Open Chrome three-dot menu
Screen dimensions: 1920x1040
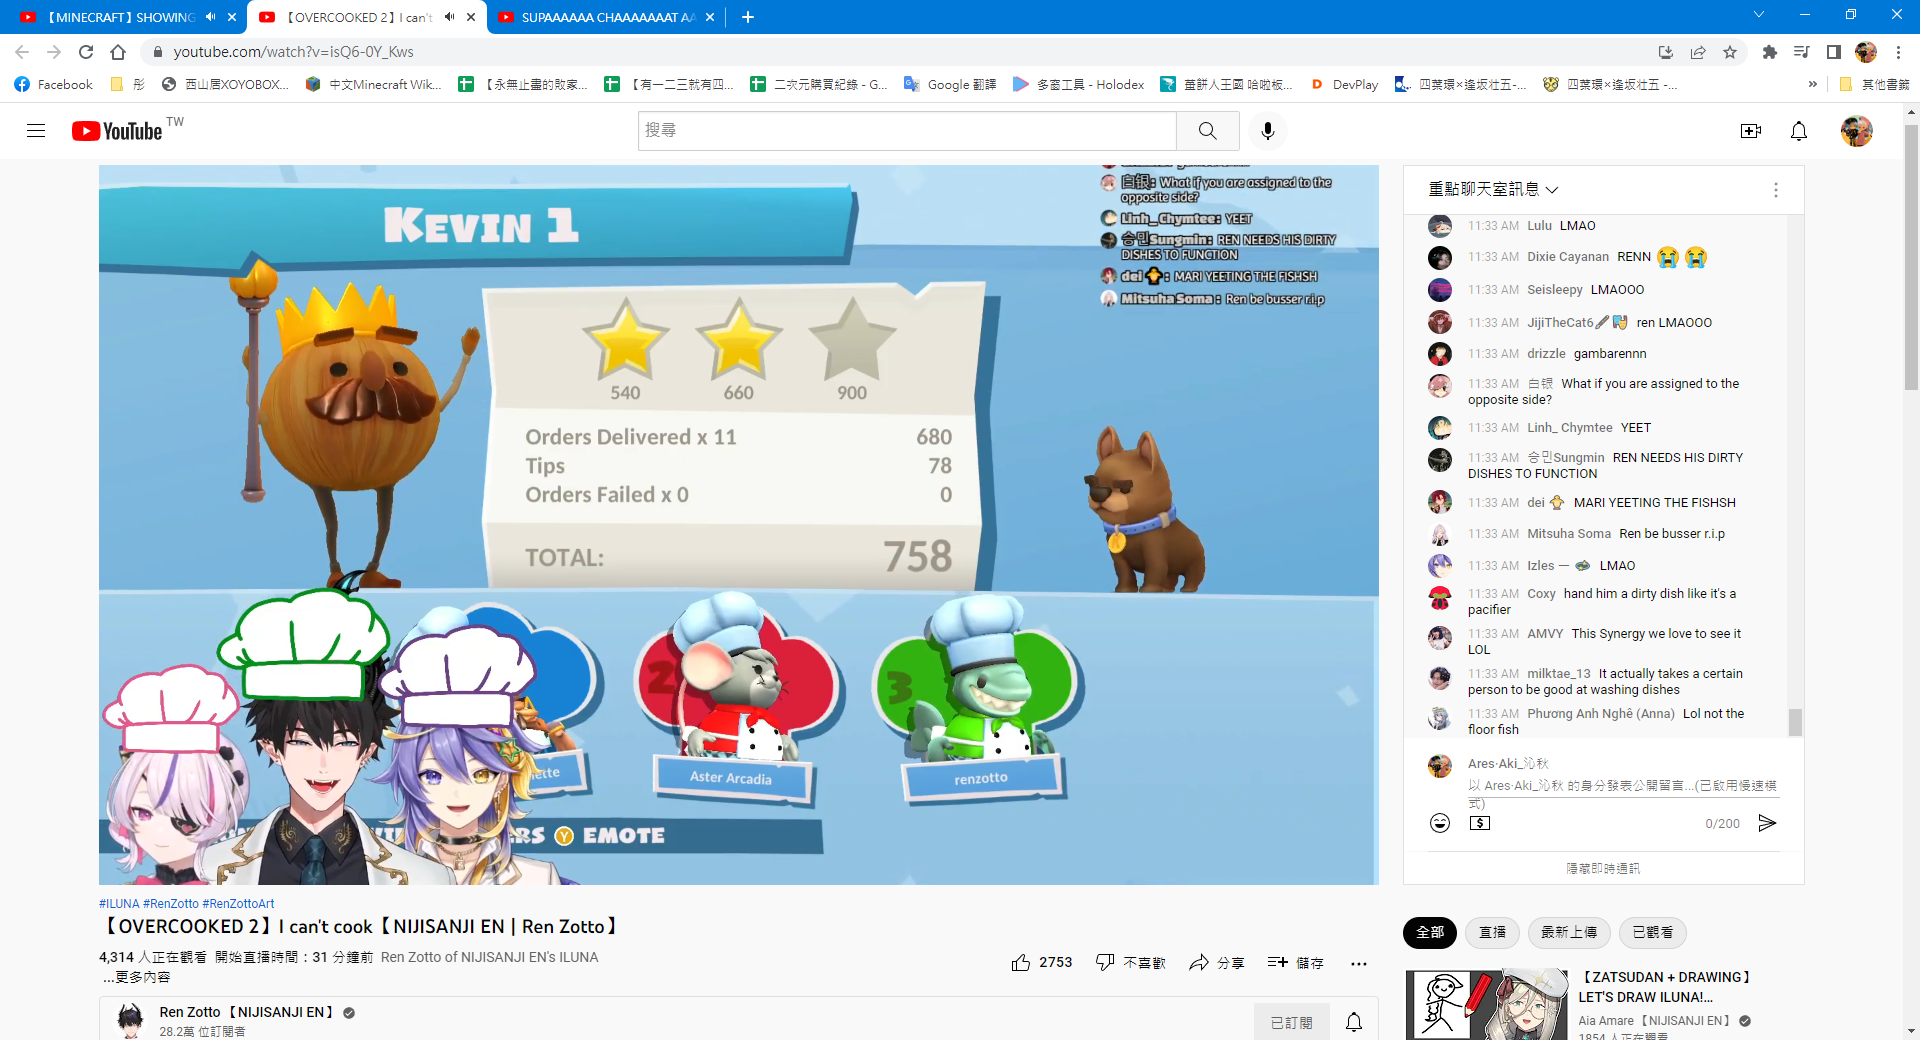click(x=1898, y=52)
